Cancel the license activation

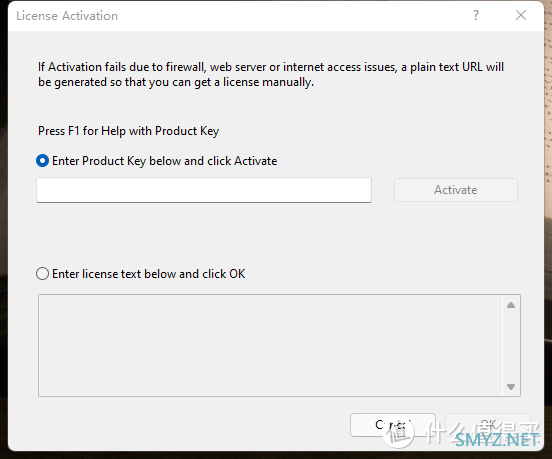tap(393, 425)
